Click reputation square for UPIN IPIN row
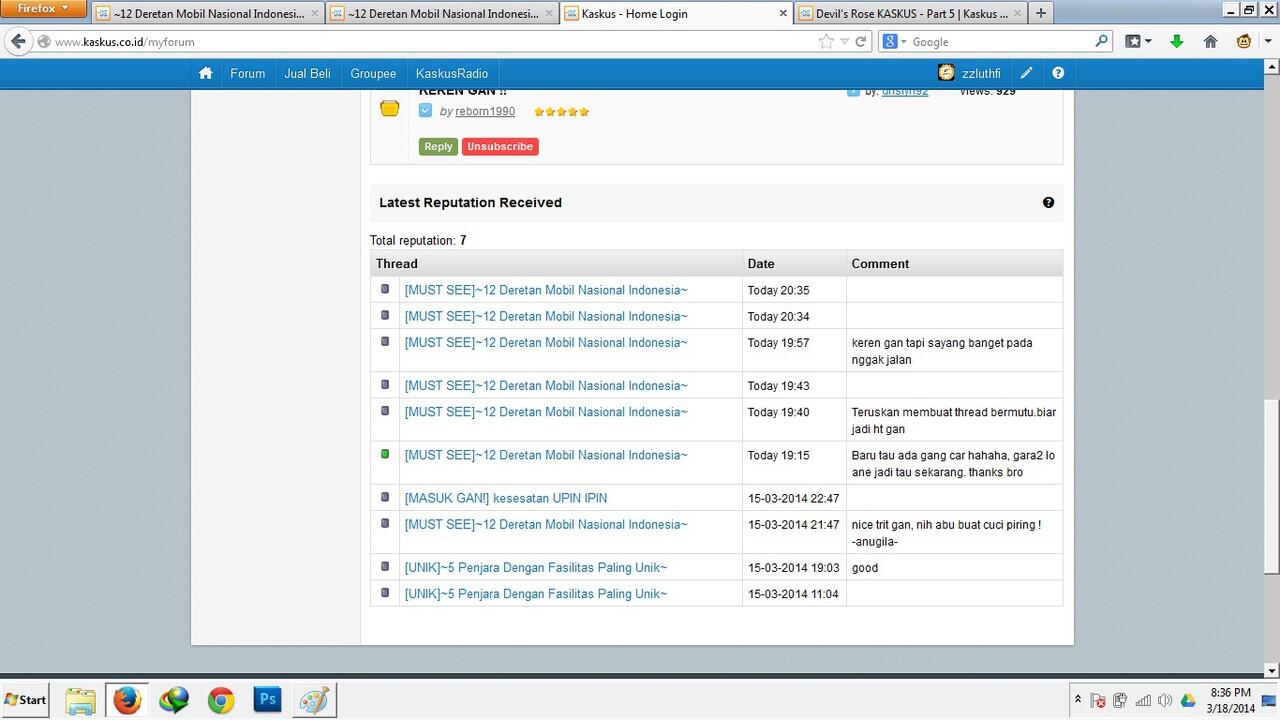This screenshot has height=720, width=1280. [x=385, y=497]
